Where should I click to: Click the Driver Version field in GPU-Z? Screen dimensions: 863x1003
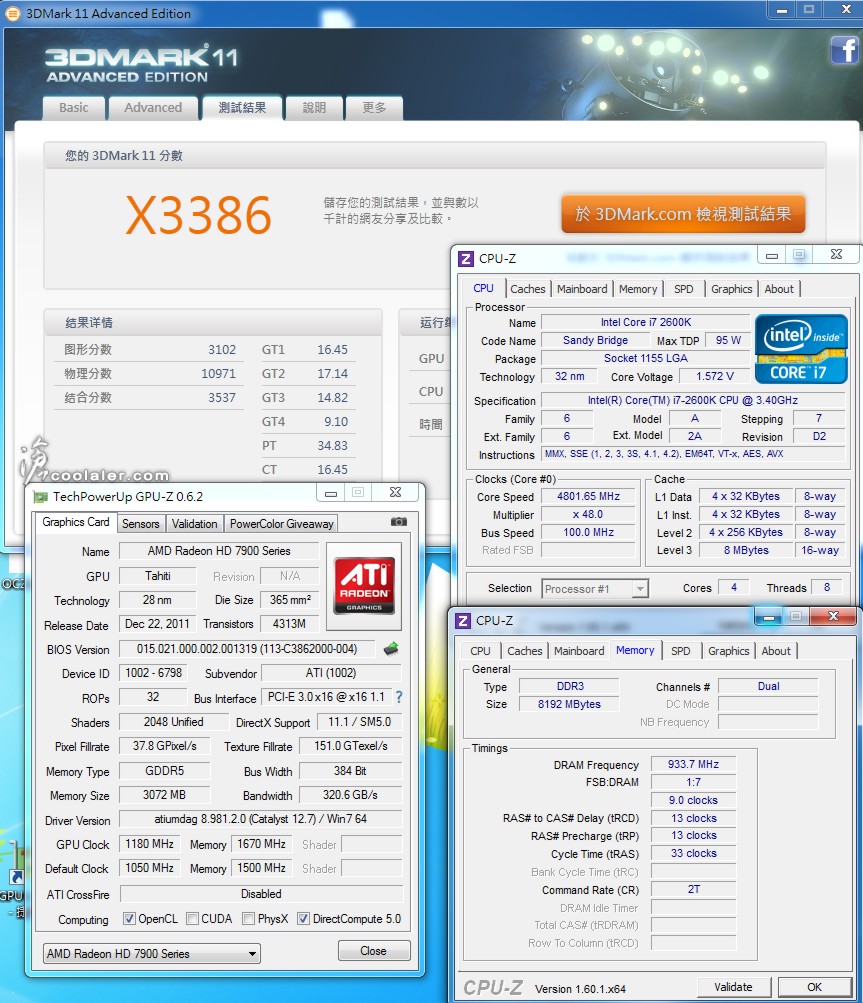click(260, 819)
